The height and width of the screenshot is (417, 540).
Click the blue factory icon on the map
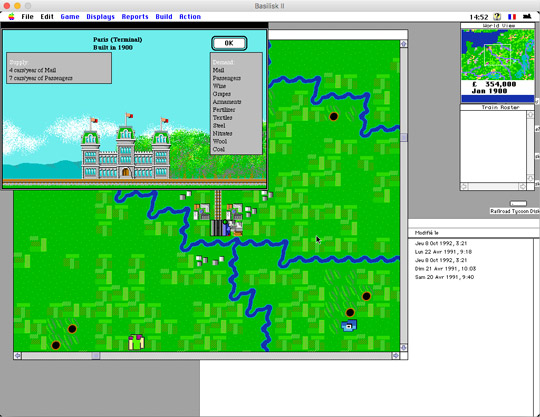pos(349,325)
